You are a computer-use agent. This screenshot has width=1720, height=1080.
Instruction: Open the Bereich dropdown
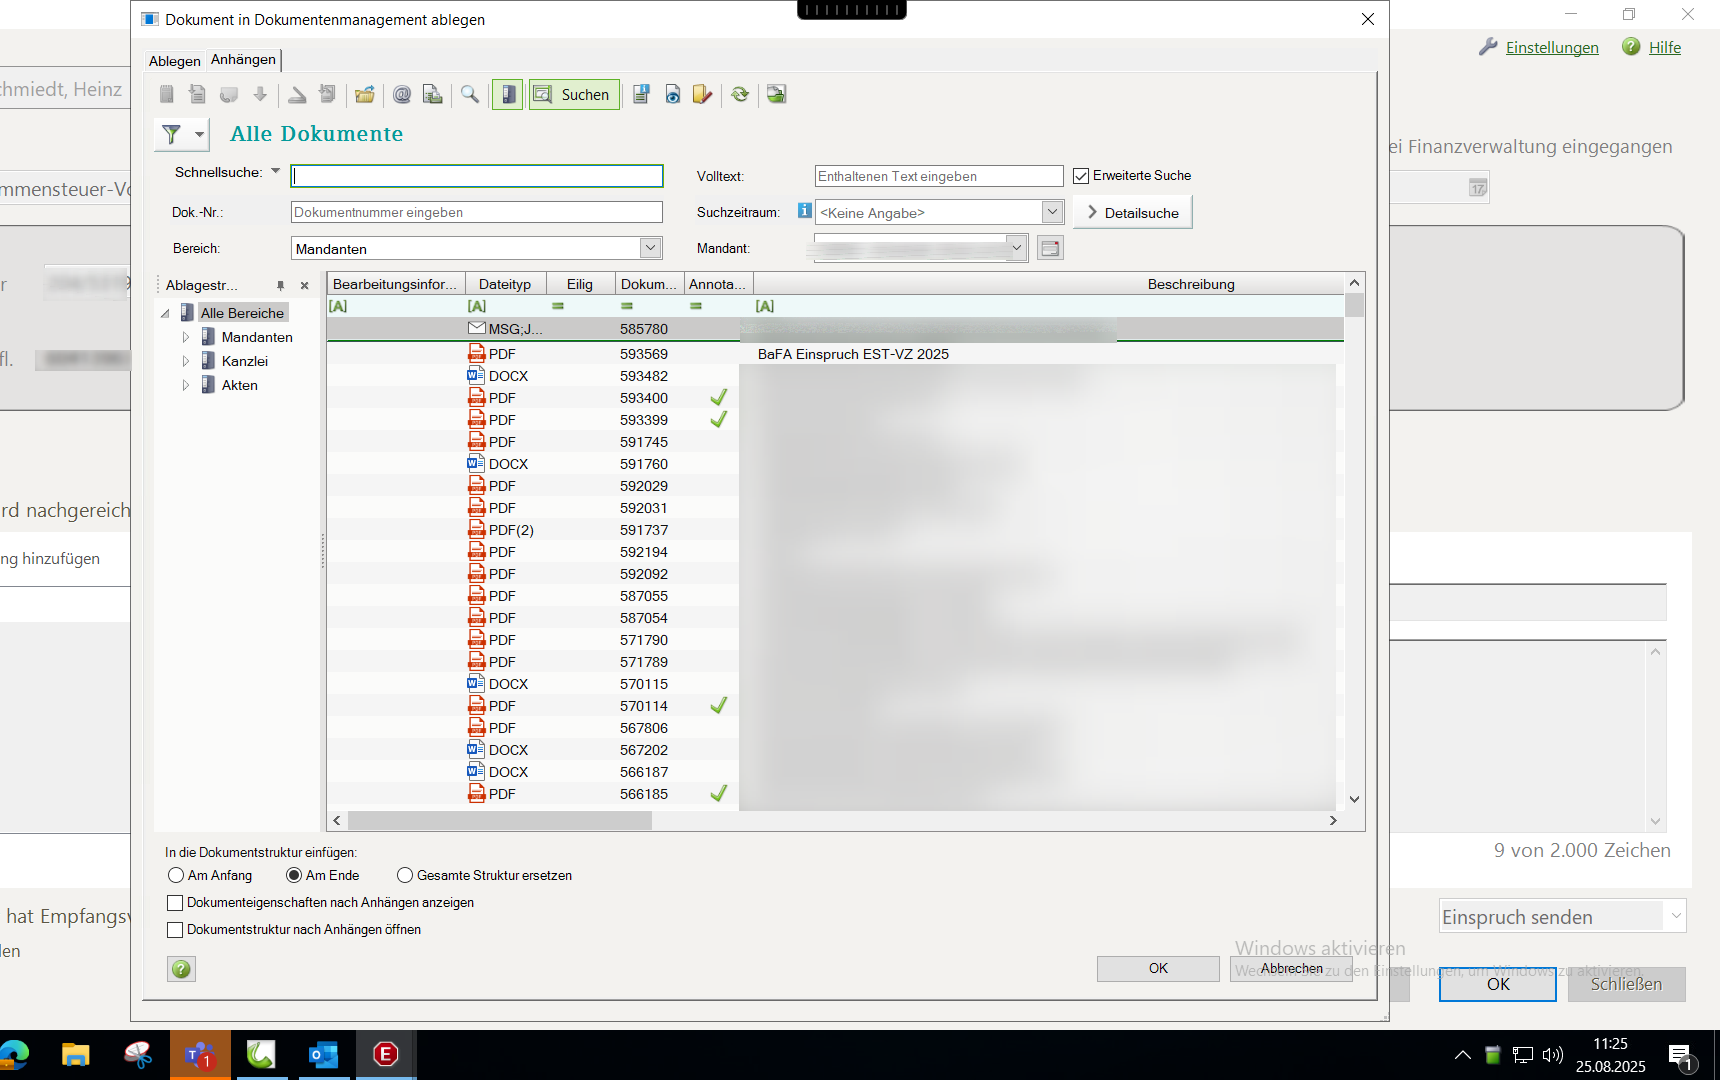[650, 248]
